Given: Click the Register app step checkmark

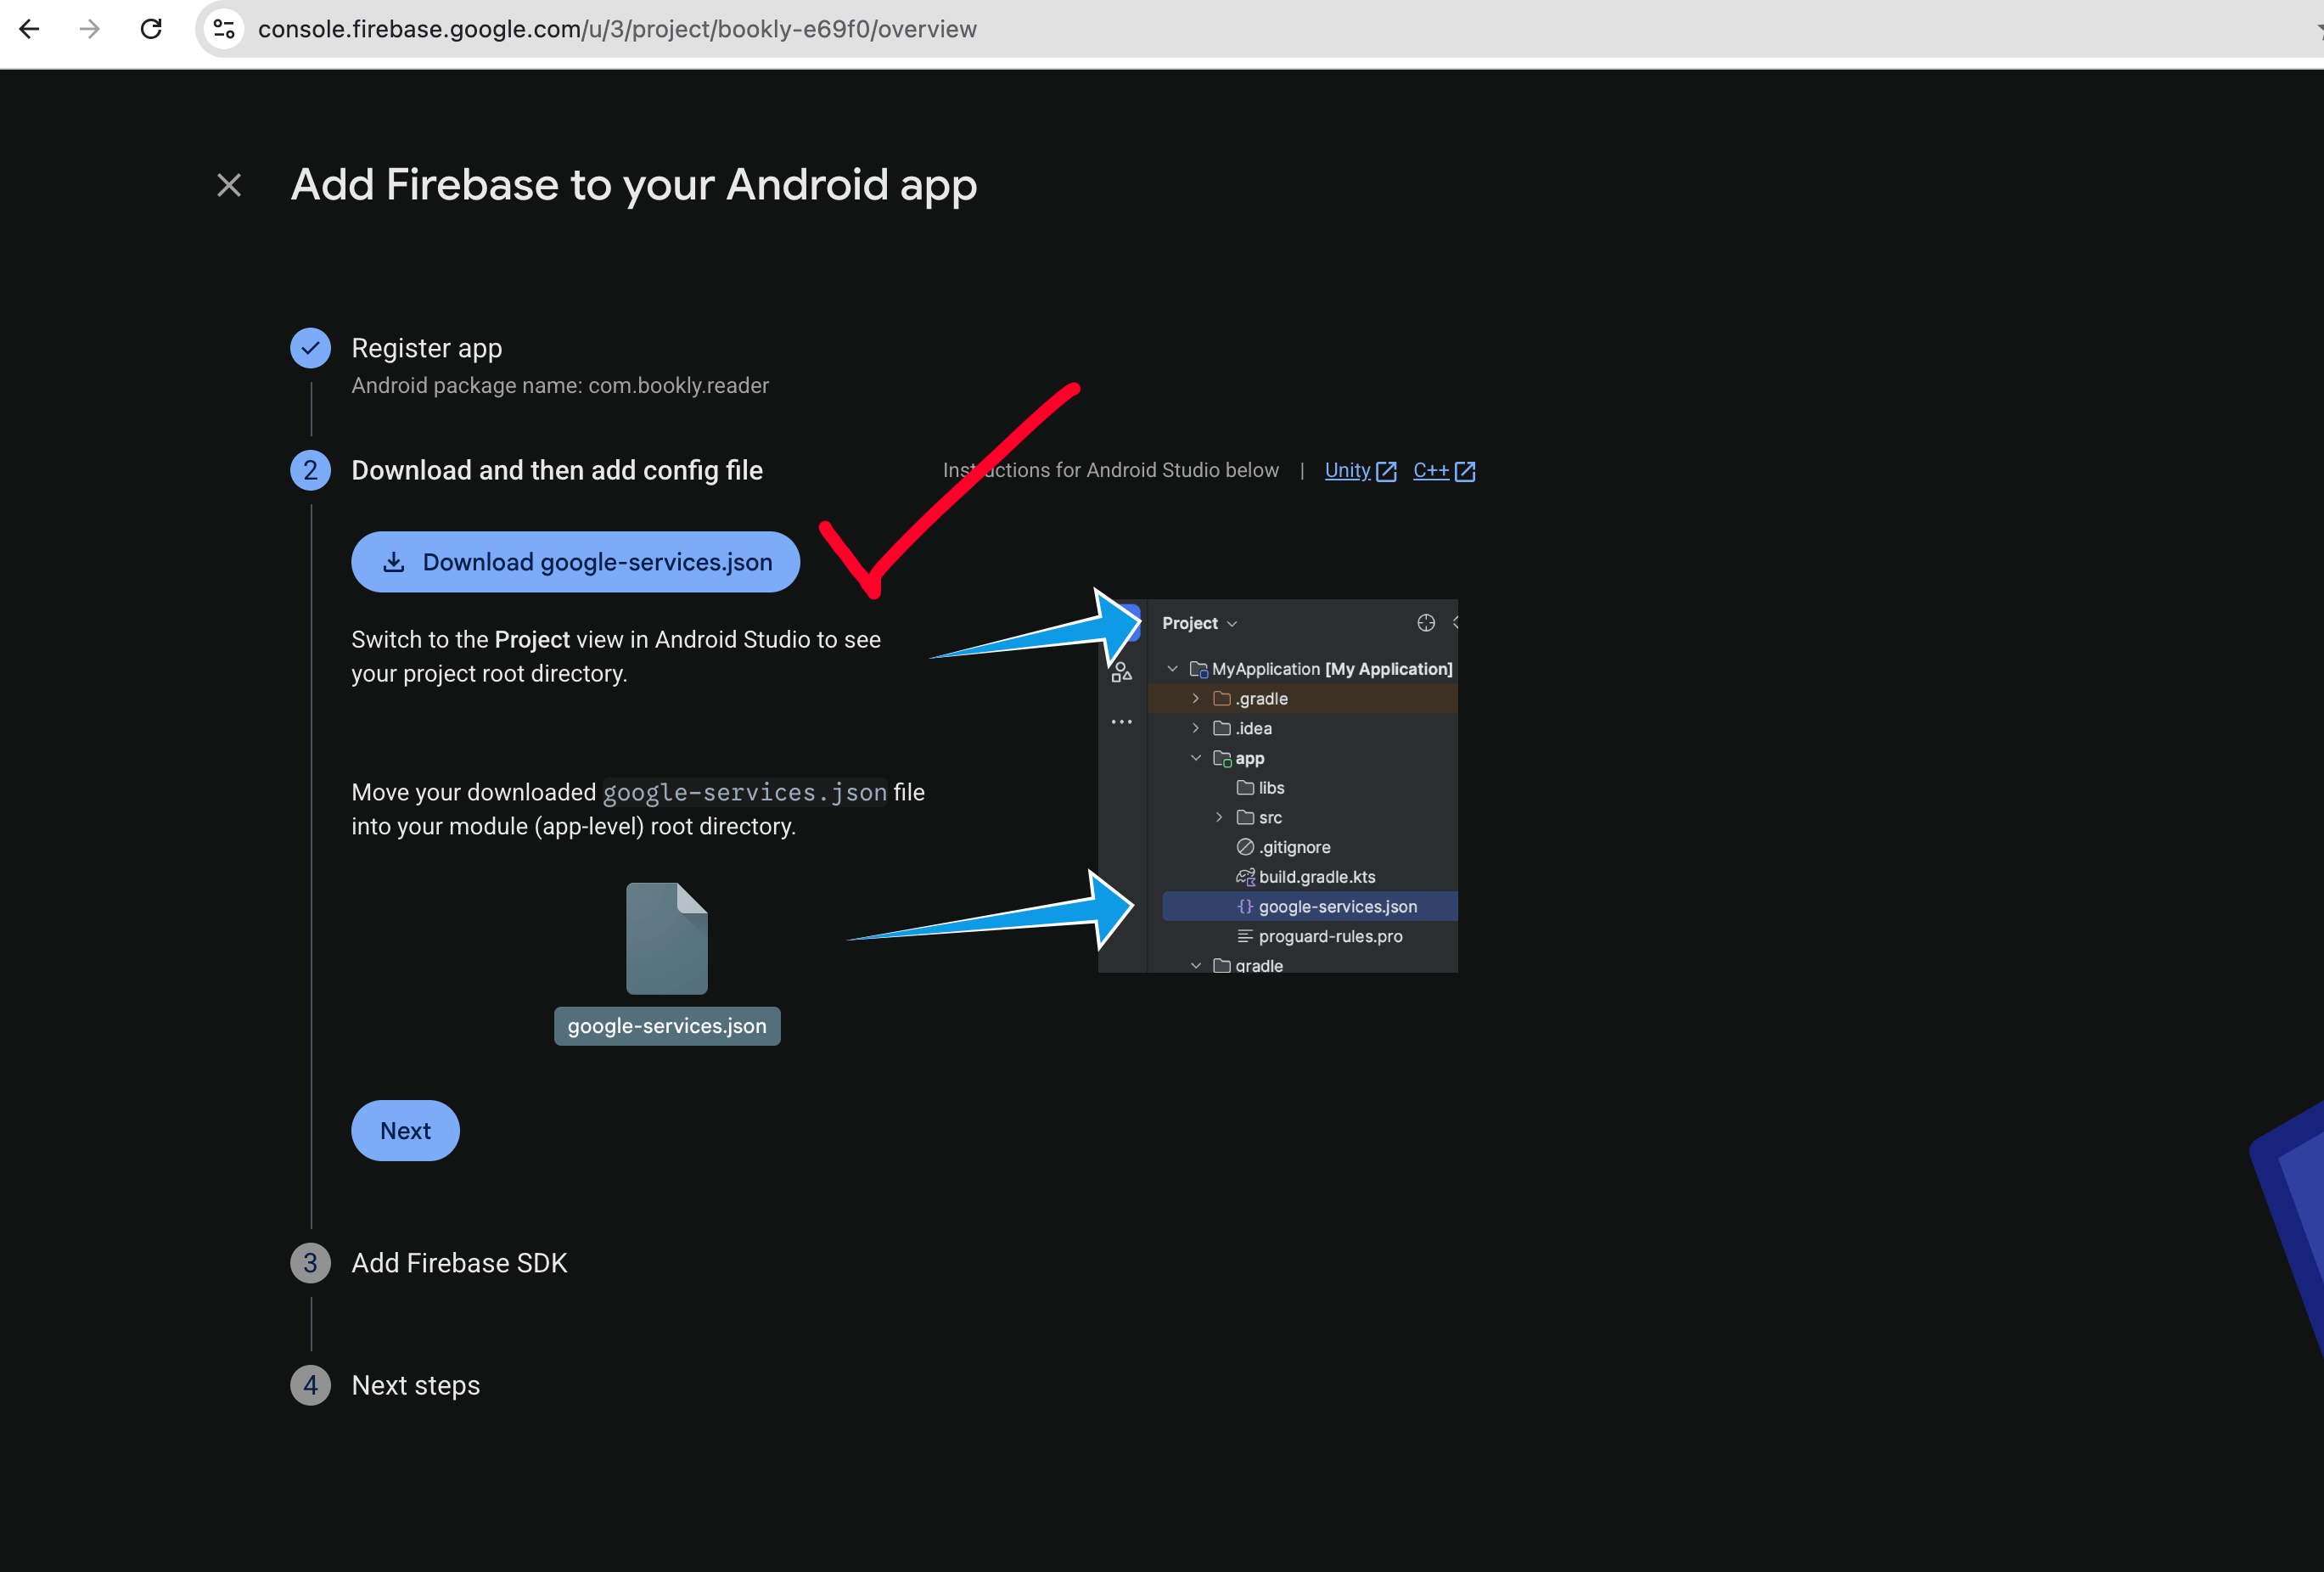Looking at the screenshot, I should tap(310, 348).
